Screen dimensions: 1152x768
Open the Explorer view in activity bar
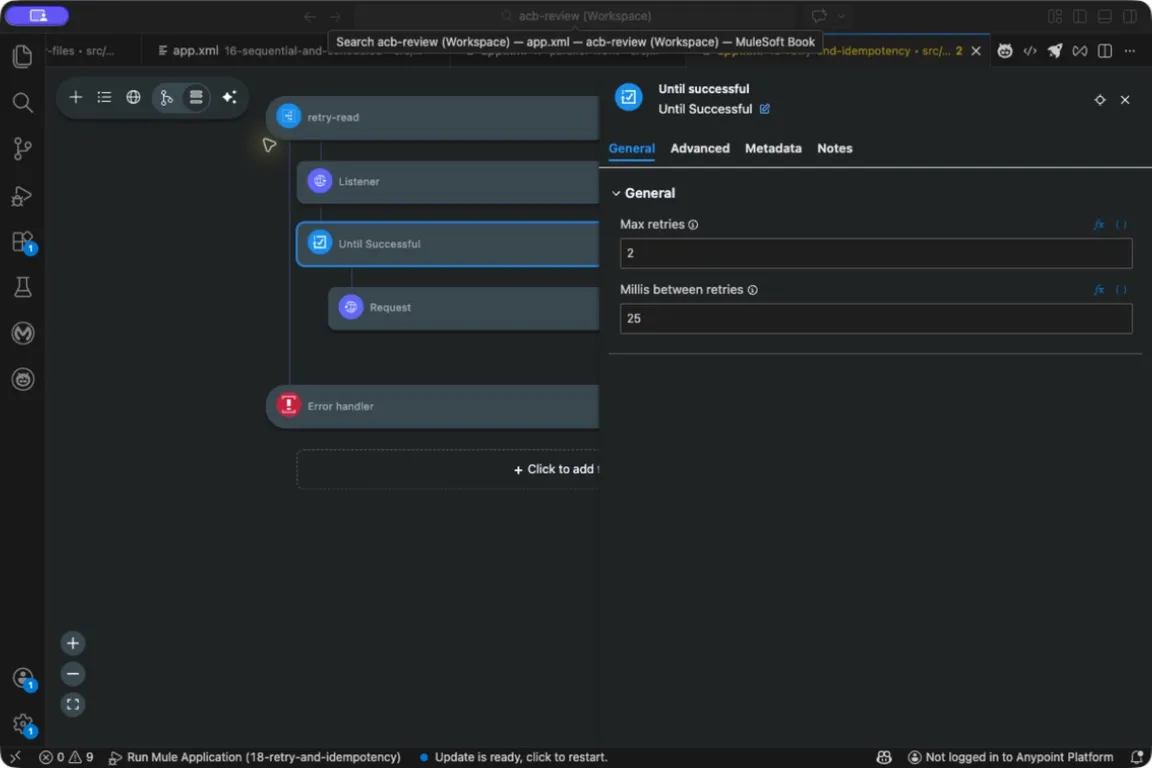click(x=23, y=57)
